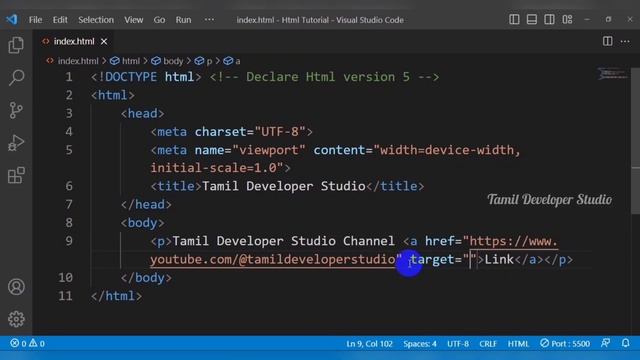Click href attribute on line 9
640x360 pixels.
(x=440, y=241)
